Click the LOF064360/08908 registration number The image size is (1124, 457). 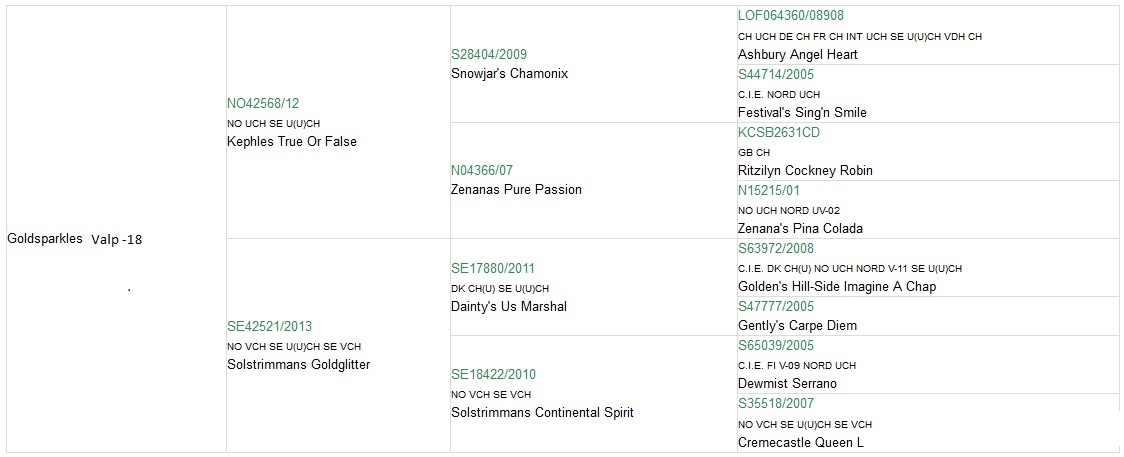pyautogui.click(x=786, y=15)
